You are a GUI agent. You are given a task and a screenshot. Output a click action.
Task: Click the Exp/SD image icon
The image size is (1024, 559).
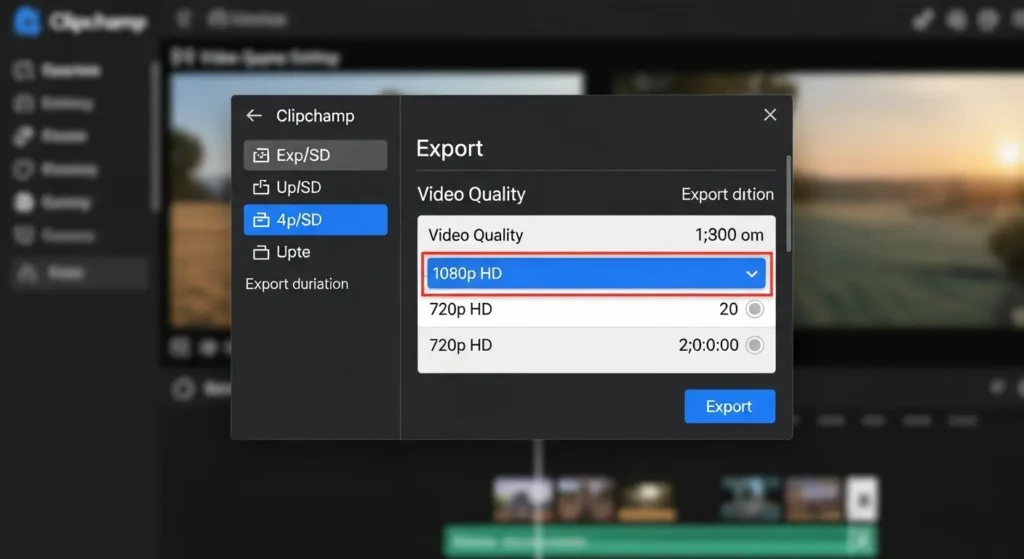point(261,155)
